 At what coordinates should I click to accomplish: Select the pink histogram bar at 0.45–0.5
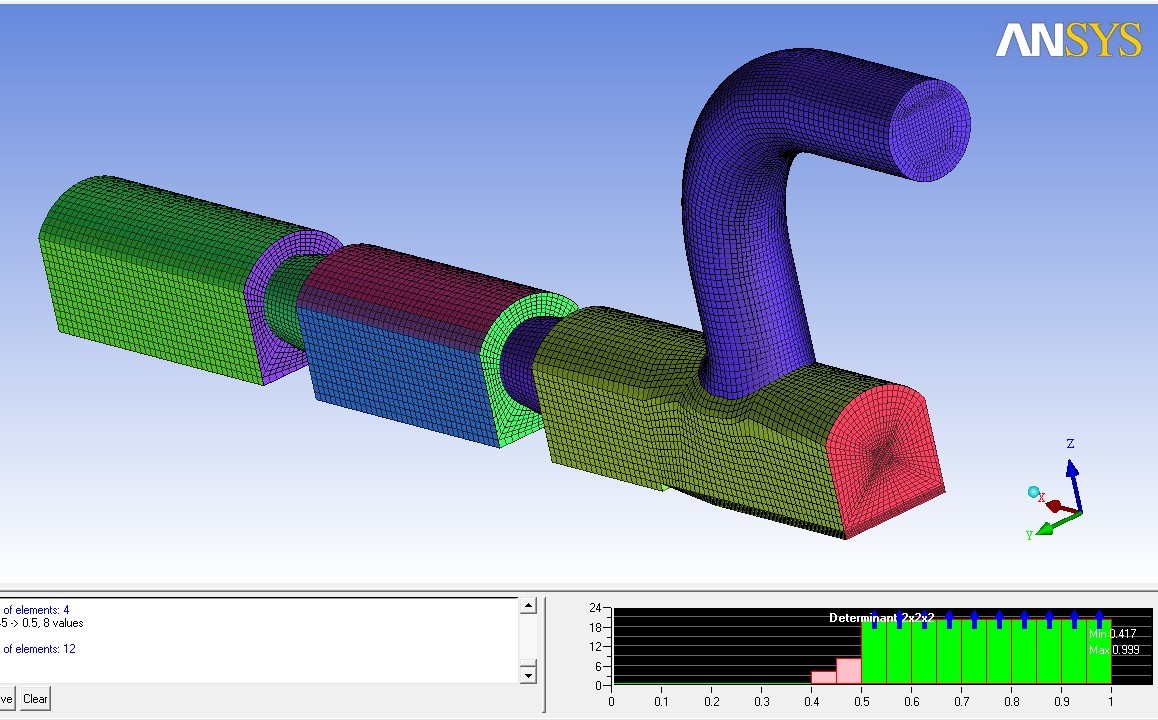(848, 670)
